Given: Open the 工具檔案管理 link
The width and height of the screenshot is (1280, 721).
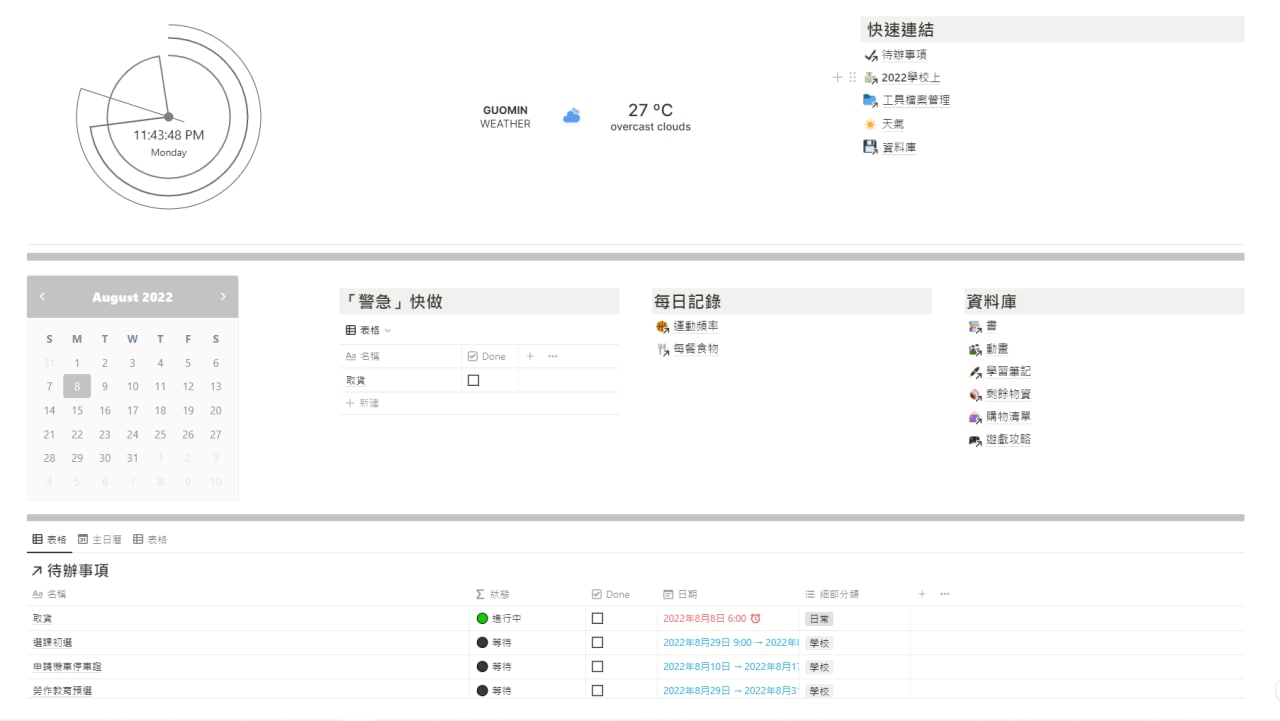Looking at the screenshot, I should pos(915,100).
